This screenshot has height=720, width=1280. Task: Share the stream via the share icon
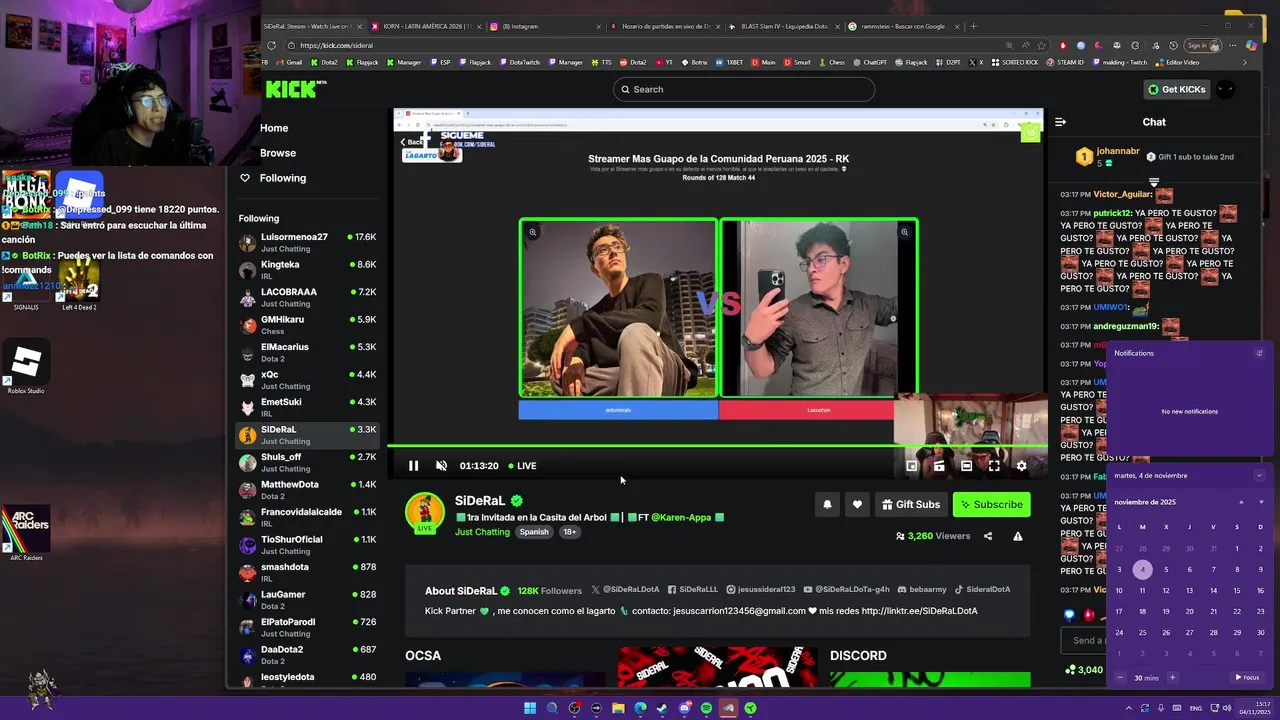click(x=988, y=536)
